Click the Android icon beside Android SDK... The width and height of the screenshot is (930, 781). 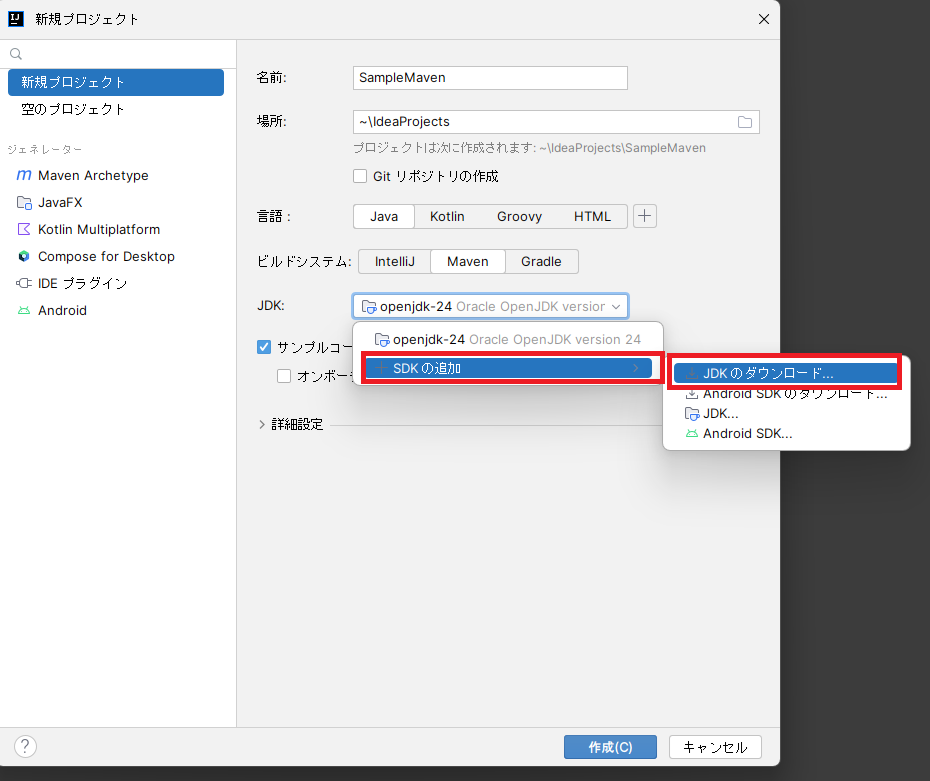[692, 433]
